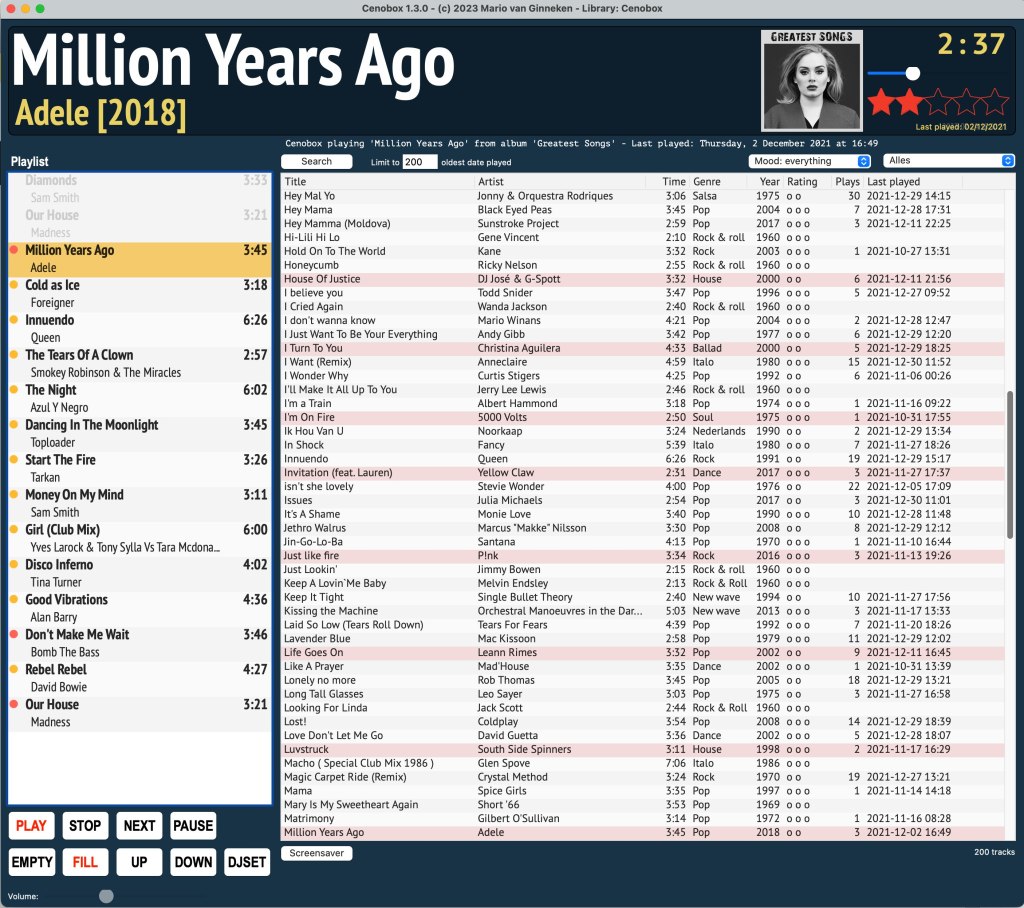Click the first red rating star
The width and height of the screenshot is (1024, 908).
tap(881, 102)
